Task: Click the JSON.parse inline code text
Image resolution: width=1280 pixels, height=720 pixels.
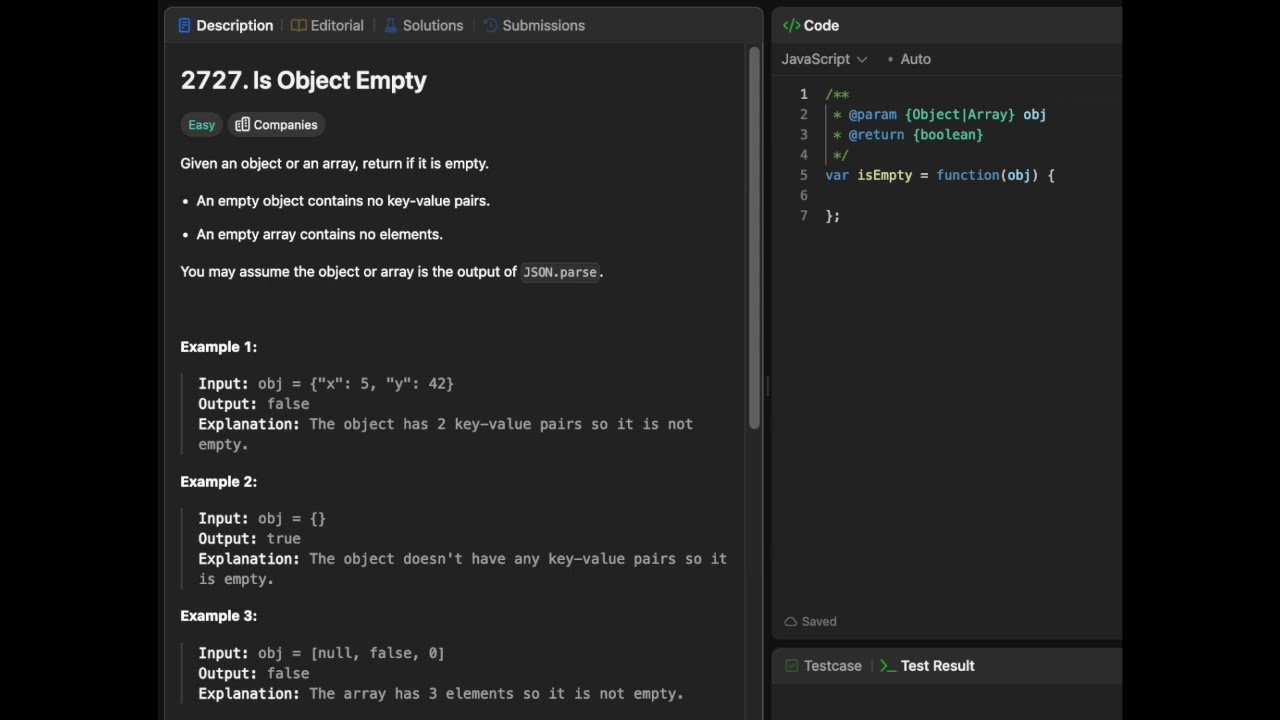Action: click(x=560, y=272)
